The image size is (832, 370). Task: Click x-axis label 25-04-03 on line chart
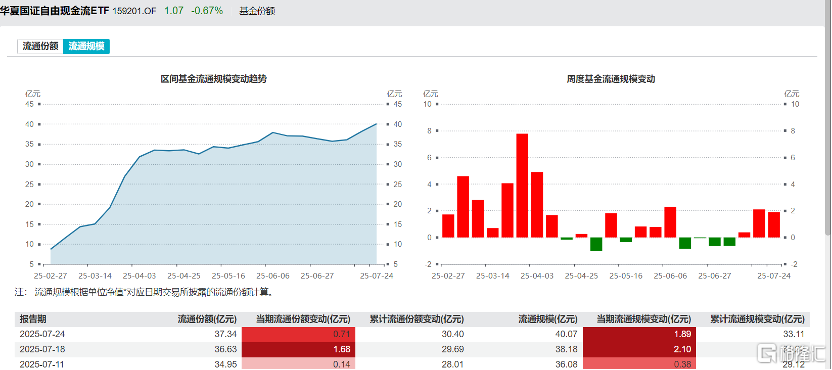pyautogui.click(x=138, y=276)
